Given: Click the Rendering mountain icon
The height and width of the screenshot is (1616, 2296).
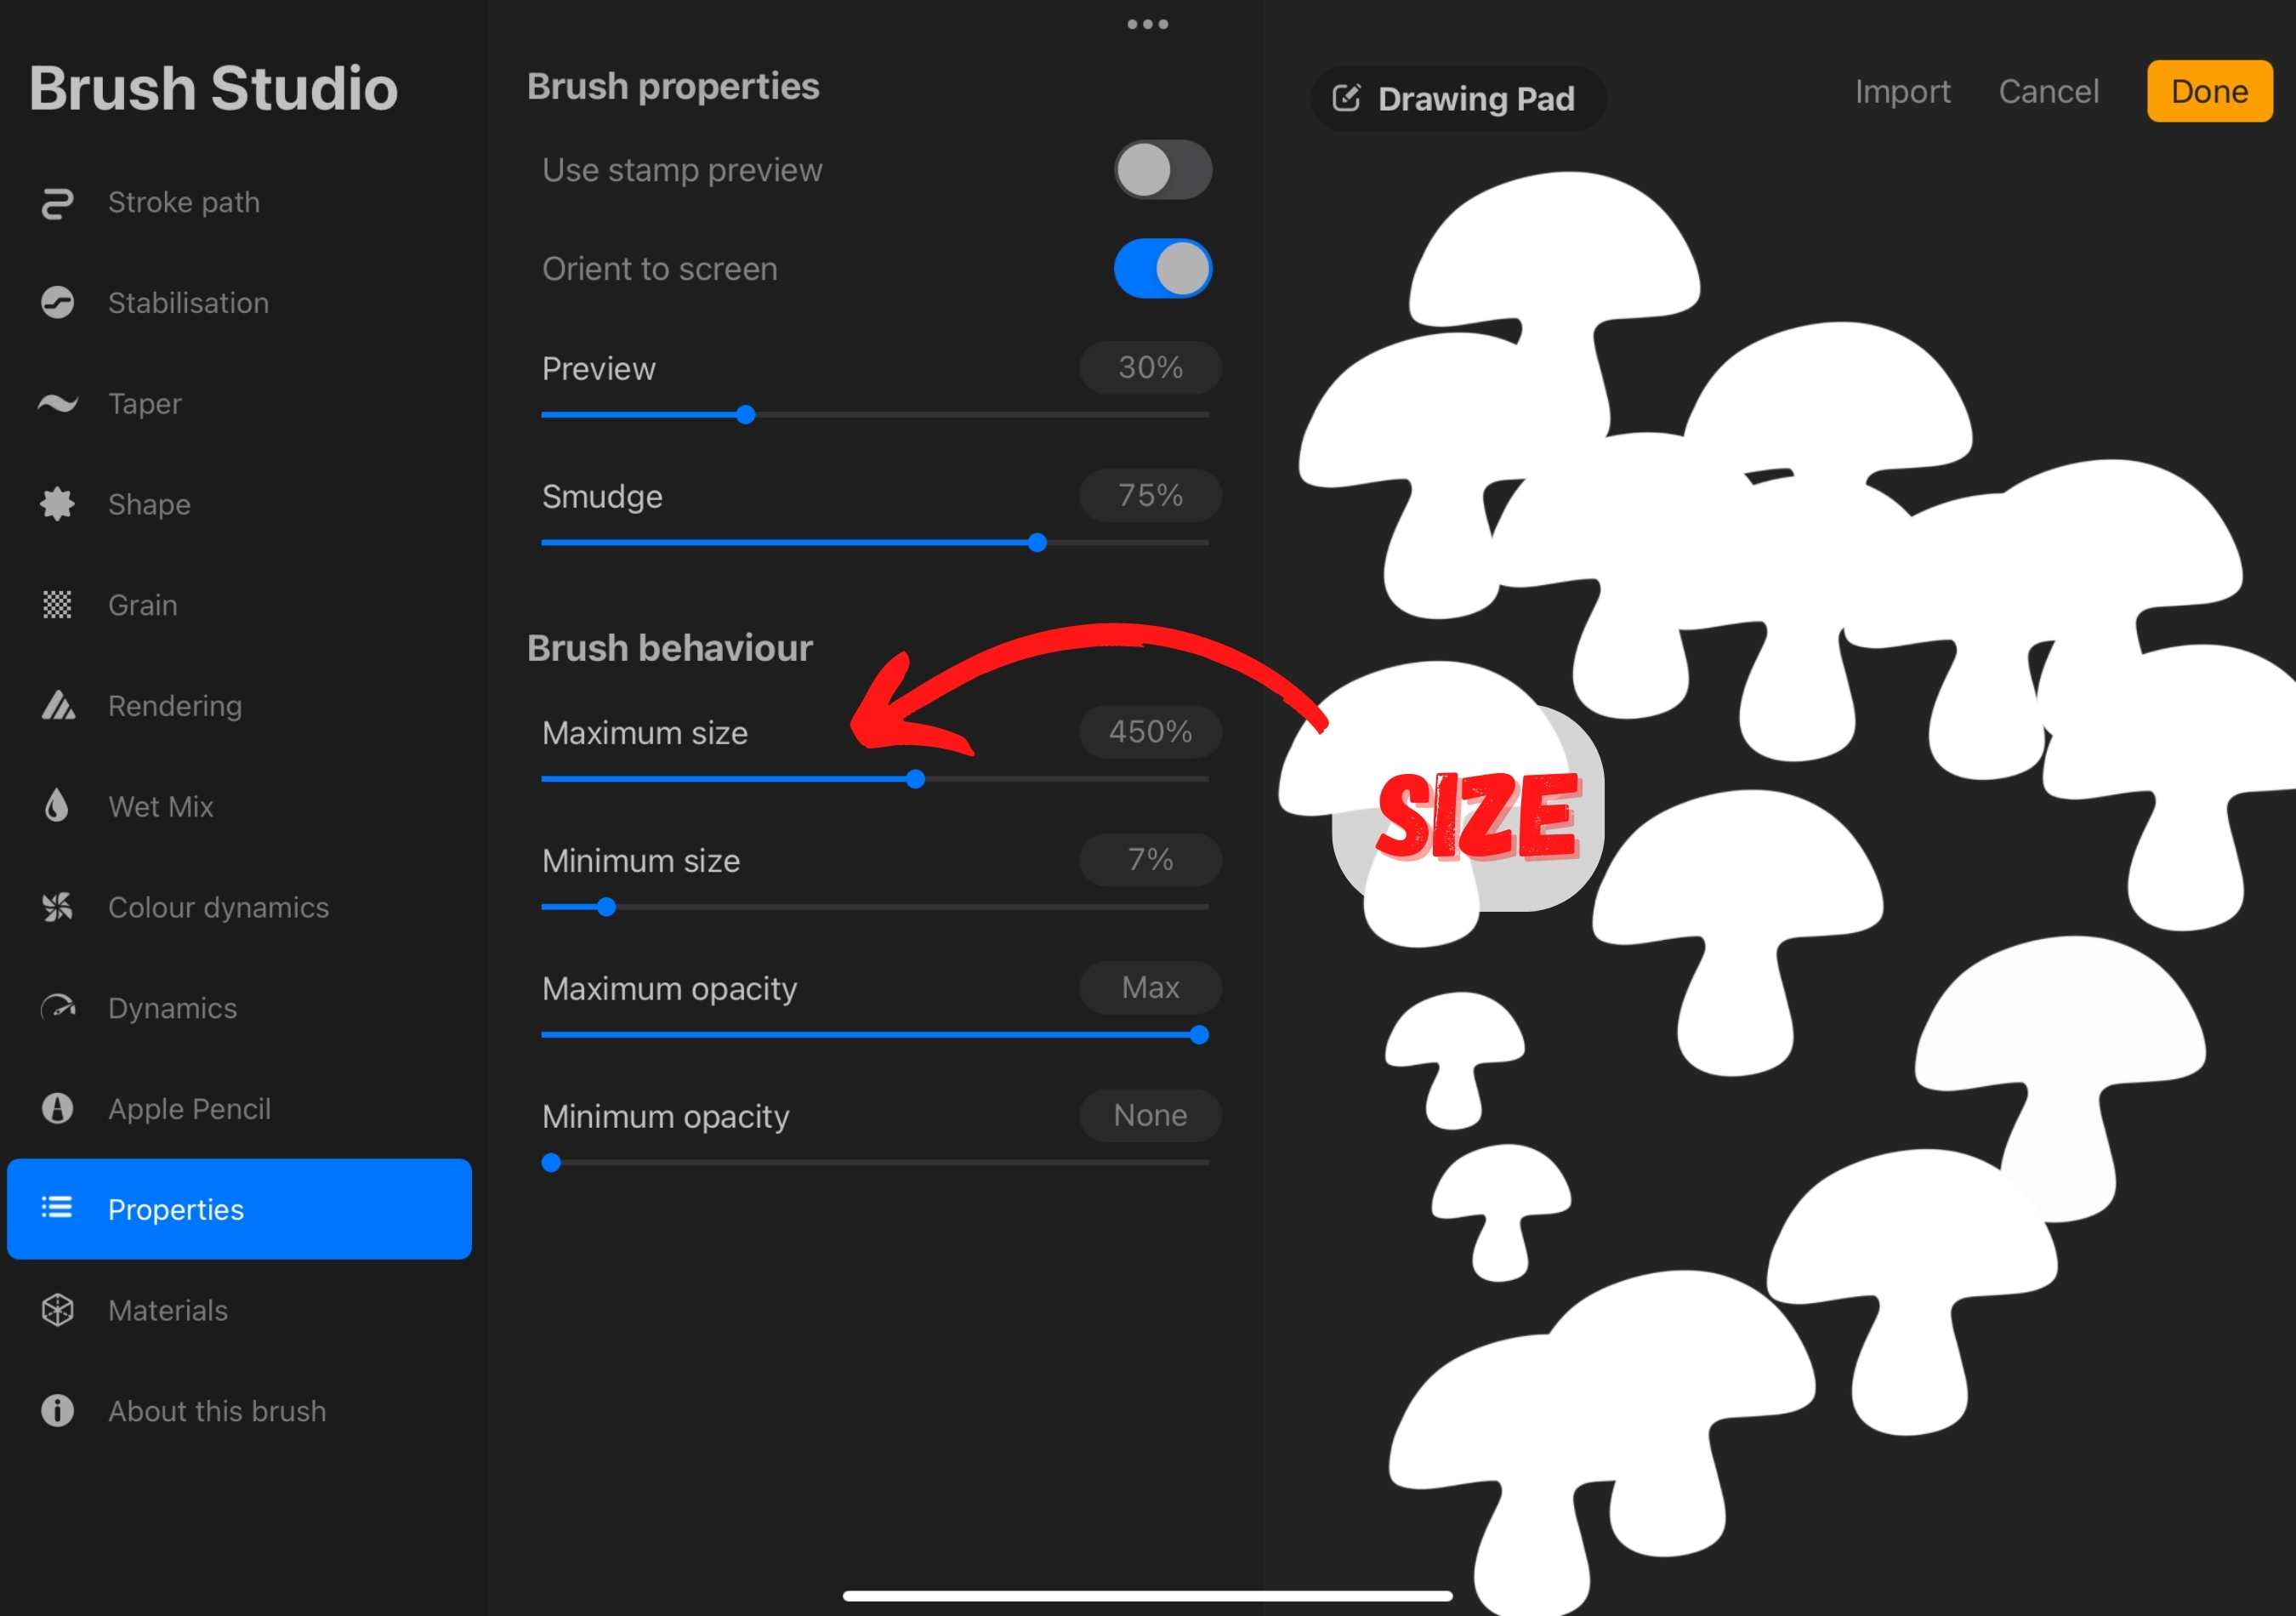Looking at the screenshot, I should point(57,705).
